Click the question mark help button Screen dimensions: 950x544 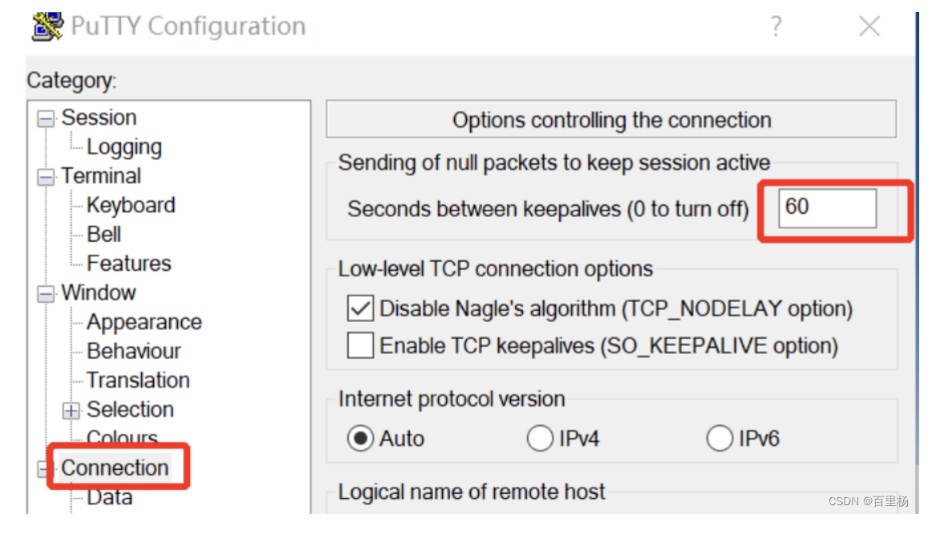click(776, 27)
